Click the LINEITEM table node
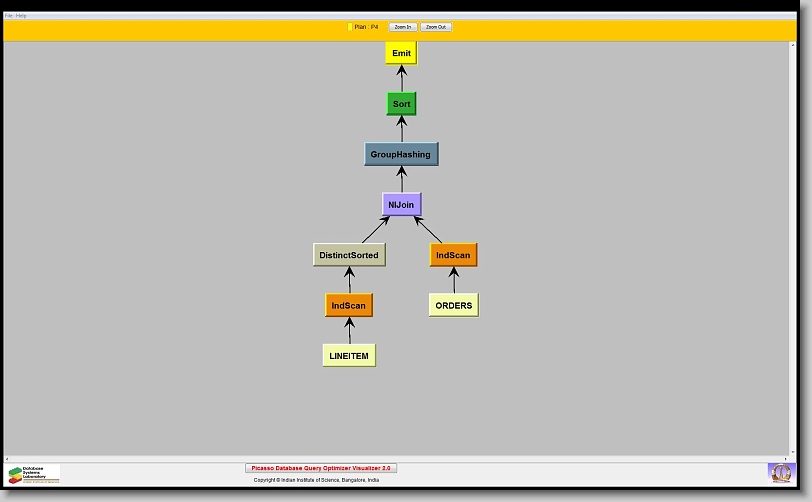This screenshot has height=502, width=812. (x=349, y=355)
